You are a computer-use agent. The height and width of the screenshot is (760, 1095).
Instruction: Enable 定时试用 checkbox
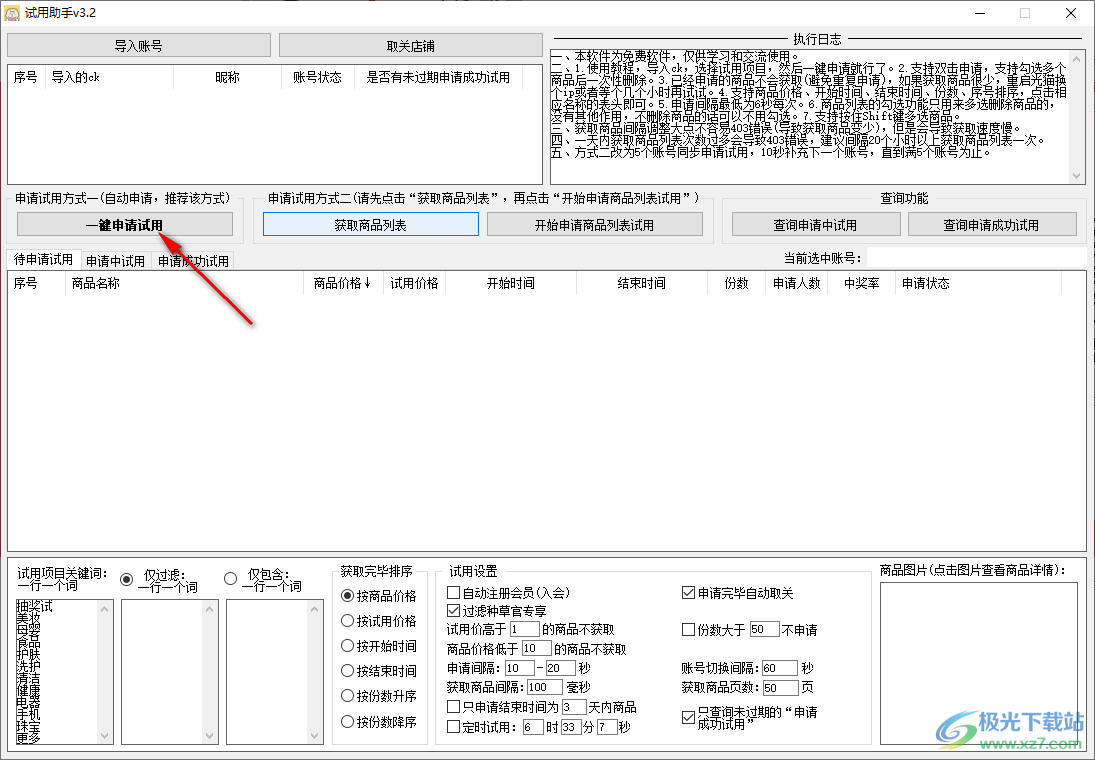(x=453, y=726)
